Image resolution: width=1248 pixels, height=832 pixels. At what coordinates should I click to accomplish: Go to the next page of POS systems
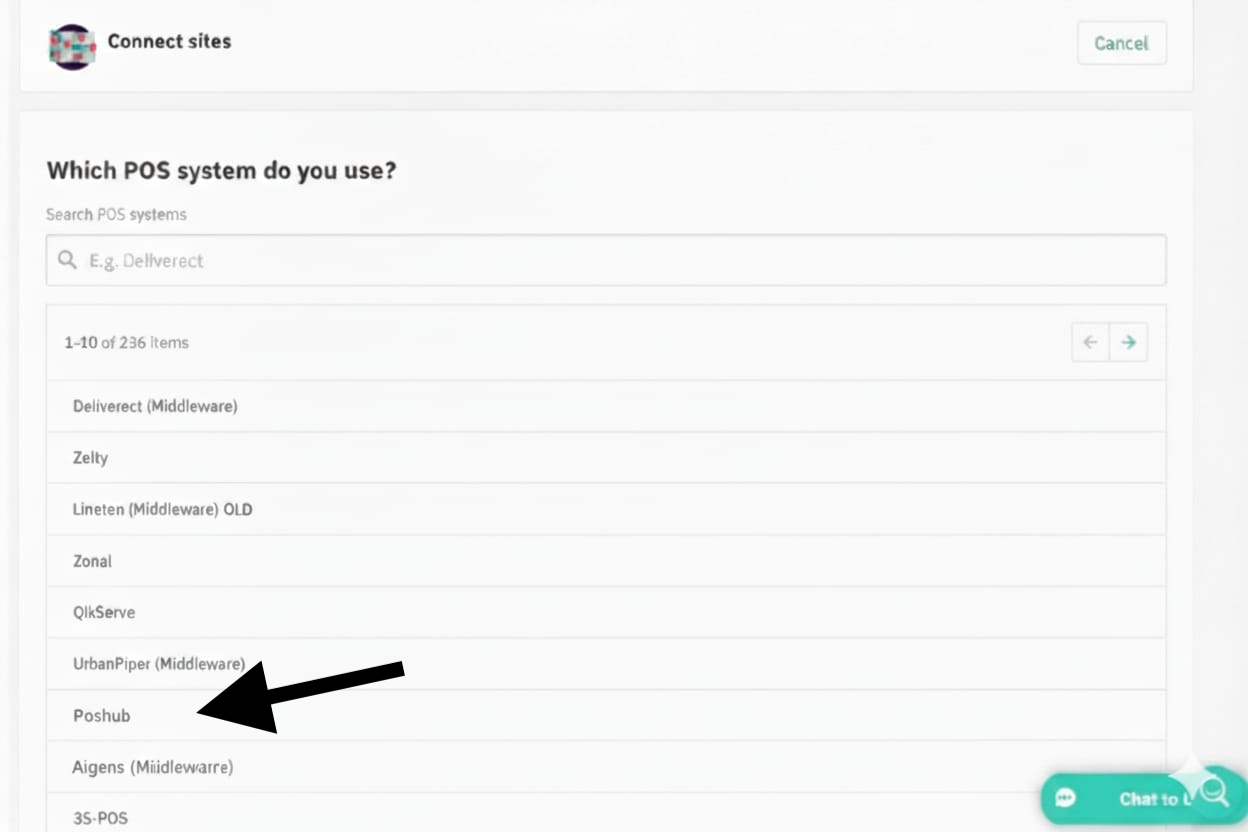coord(1131,341)
